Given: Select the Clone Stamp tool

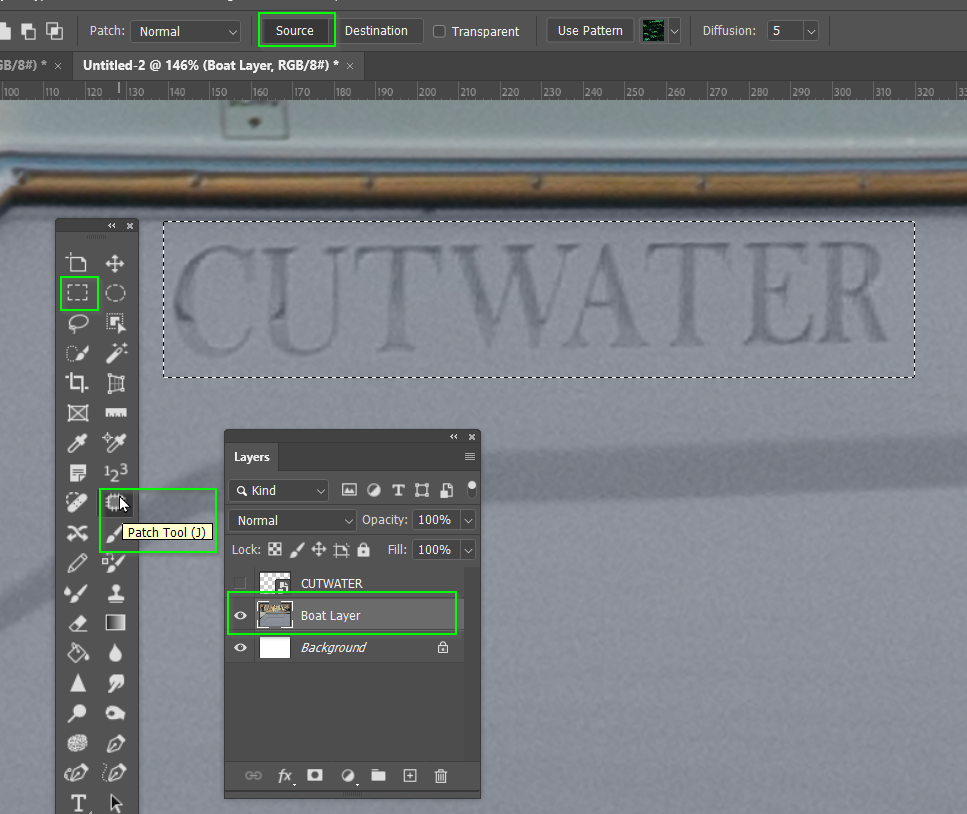Looking at the screenshot, I should 115,593.
